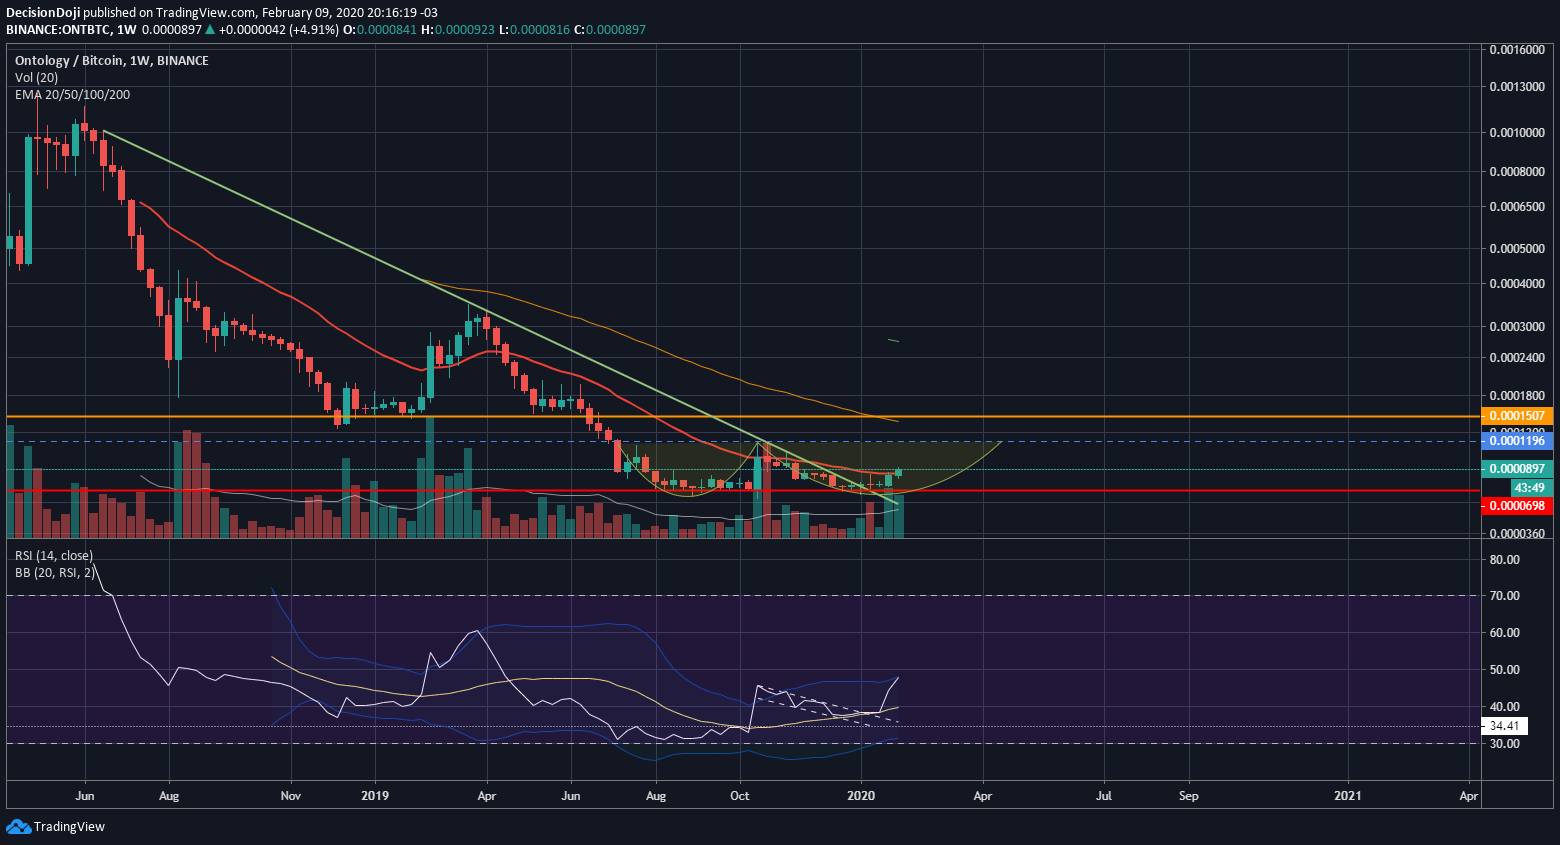Click the H:0.0000923 high value in header
Viewport: 1560px width, 845px height.
pyautogui.click(x=457, y=30)
